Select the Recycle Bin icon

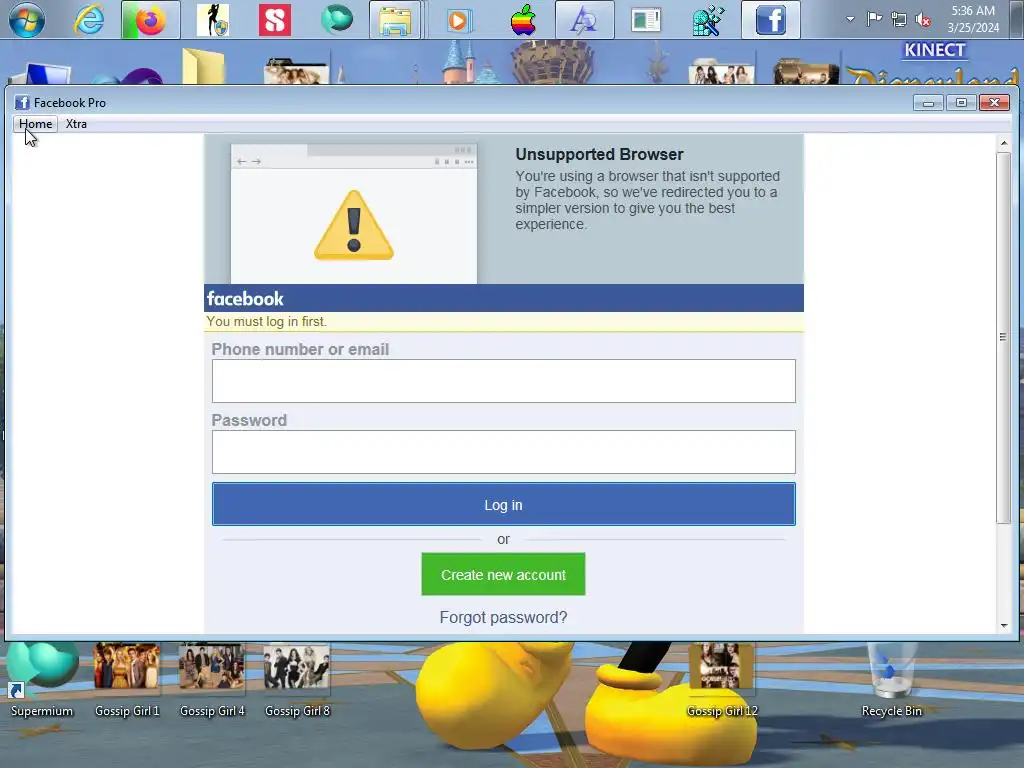pyautogui.click(x=891, y=680)
